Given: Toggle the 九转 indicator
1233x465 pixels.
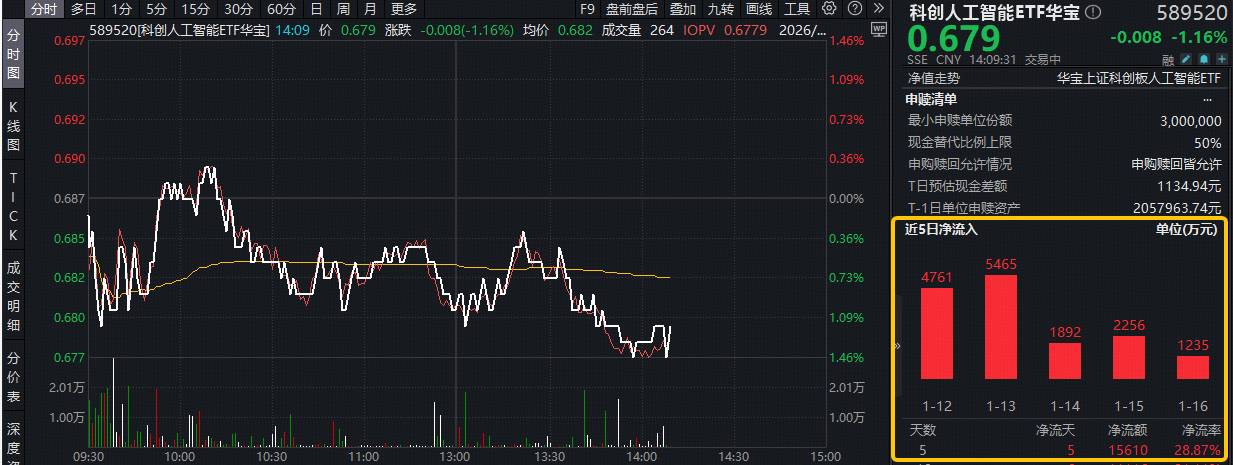Looking at the screenshot, I should [720, 9].
